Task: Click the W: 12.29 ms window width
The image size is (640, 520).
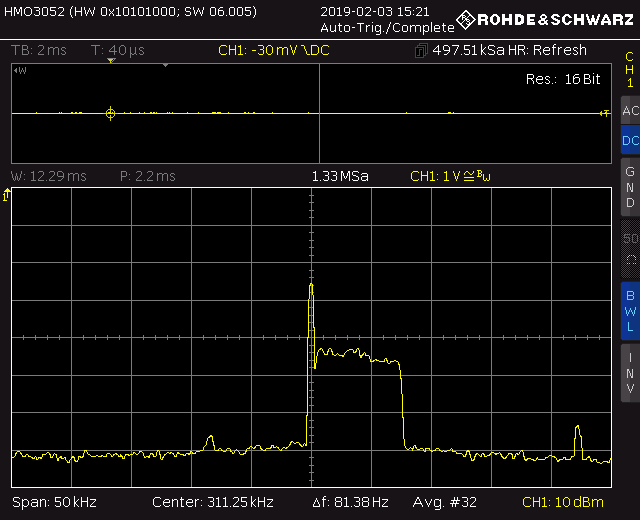Action: (49, 176)
